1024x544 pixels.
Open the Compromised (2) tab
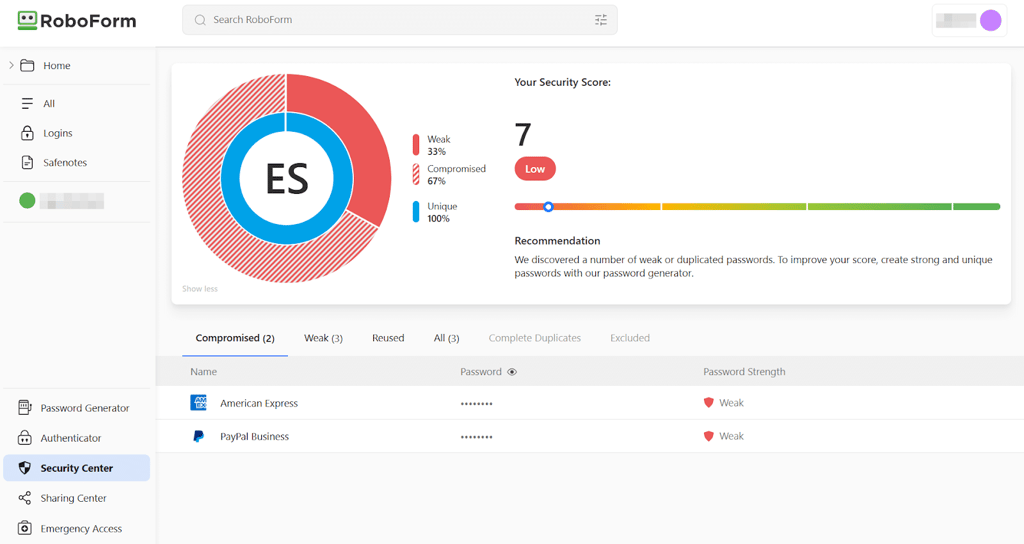(x=235, y=338)
